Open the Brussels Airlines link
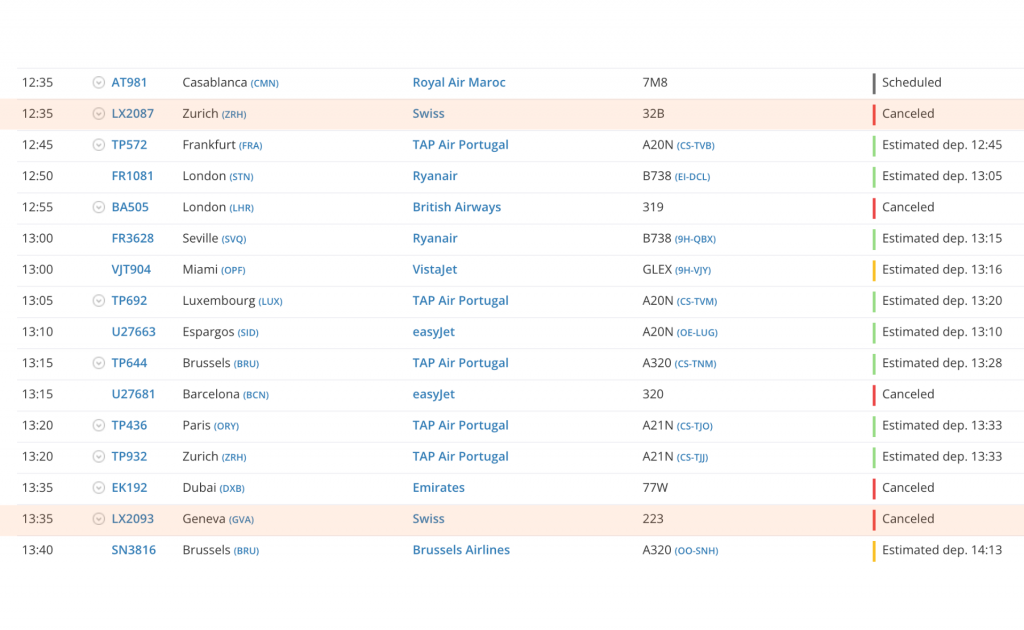The height and width of the screenshot is (630, 1024). coord(461,550)
